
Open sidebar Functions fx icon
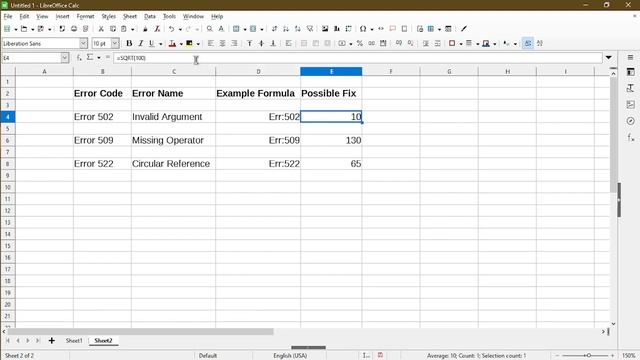[x=631, y=138]
